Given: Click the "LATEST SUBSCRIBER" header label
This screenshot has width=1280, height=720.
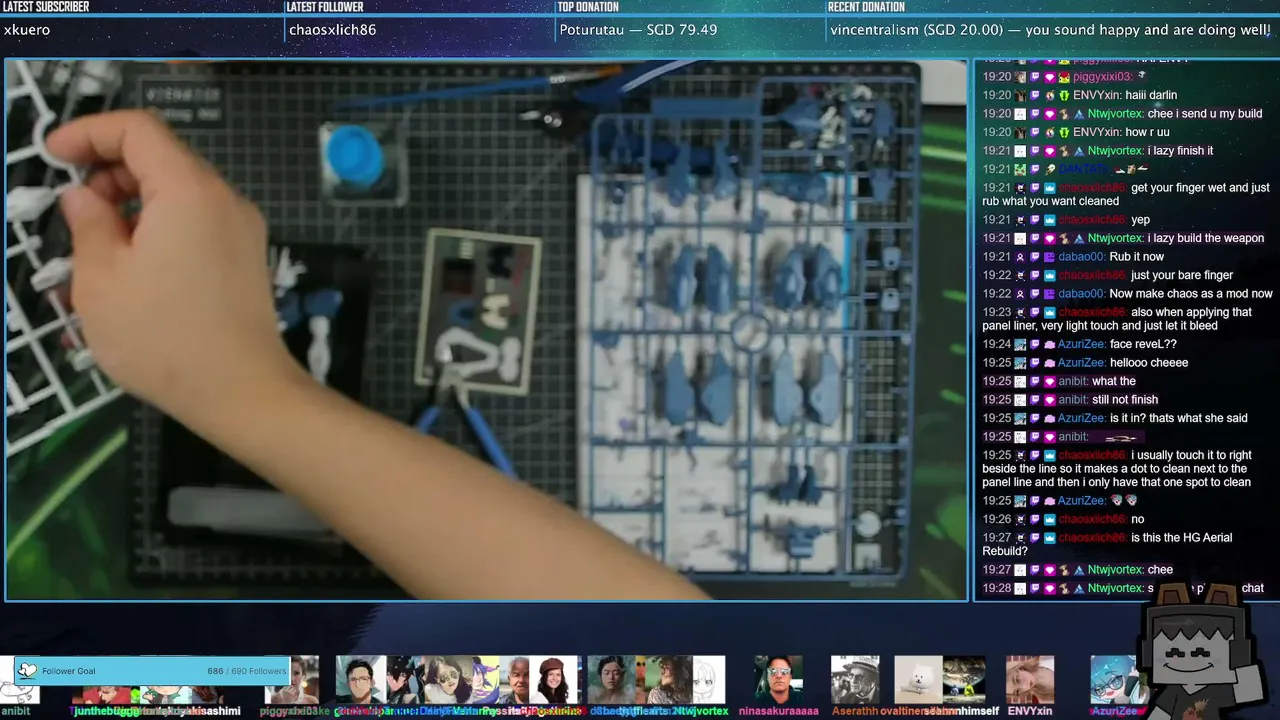Looking at the screenshot, I should [x=46, y=7].
